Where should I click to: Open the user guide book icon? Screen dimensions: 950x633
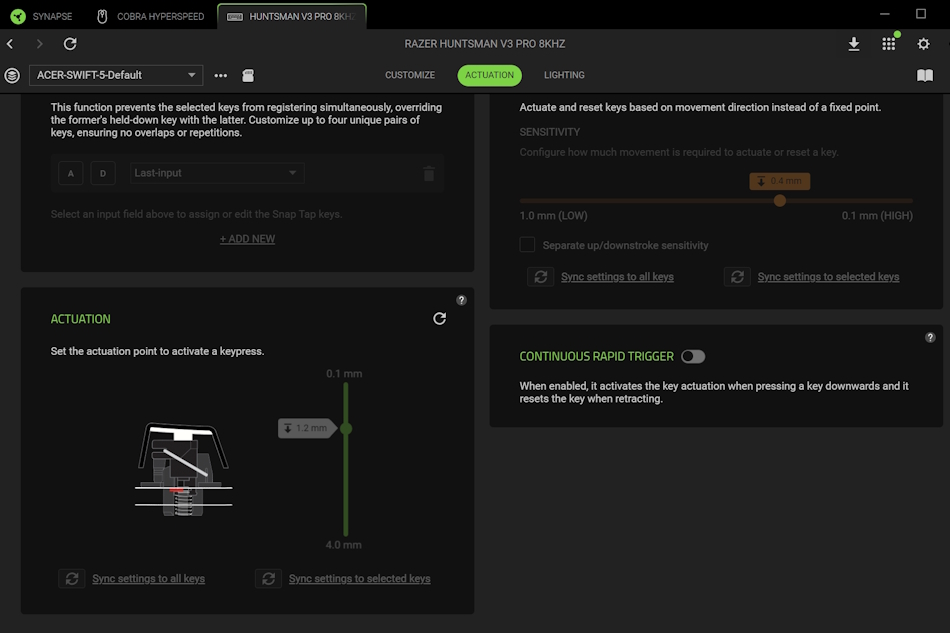coord(925,75)
